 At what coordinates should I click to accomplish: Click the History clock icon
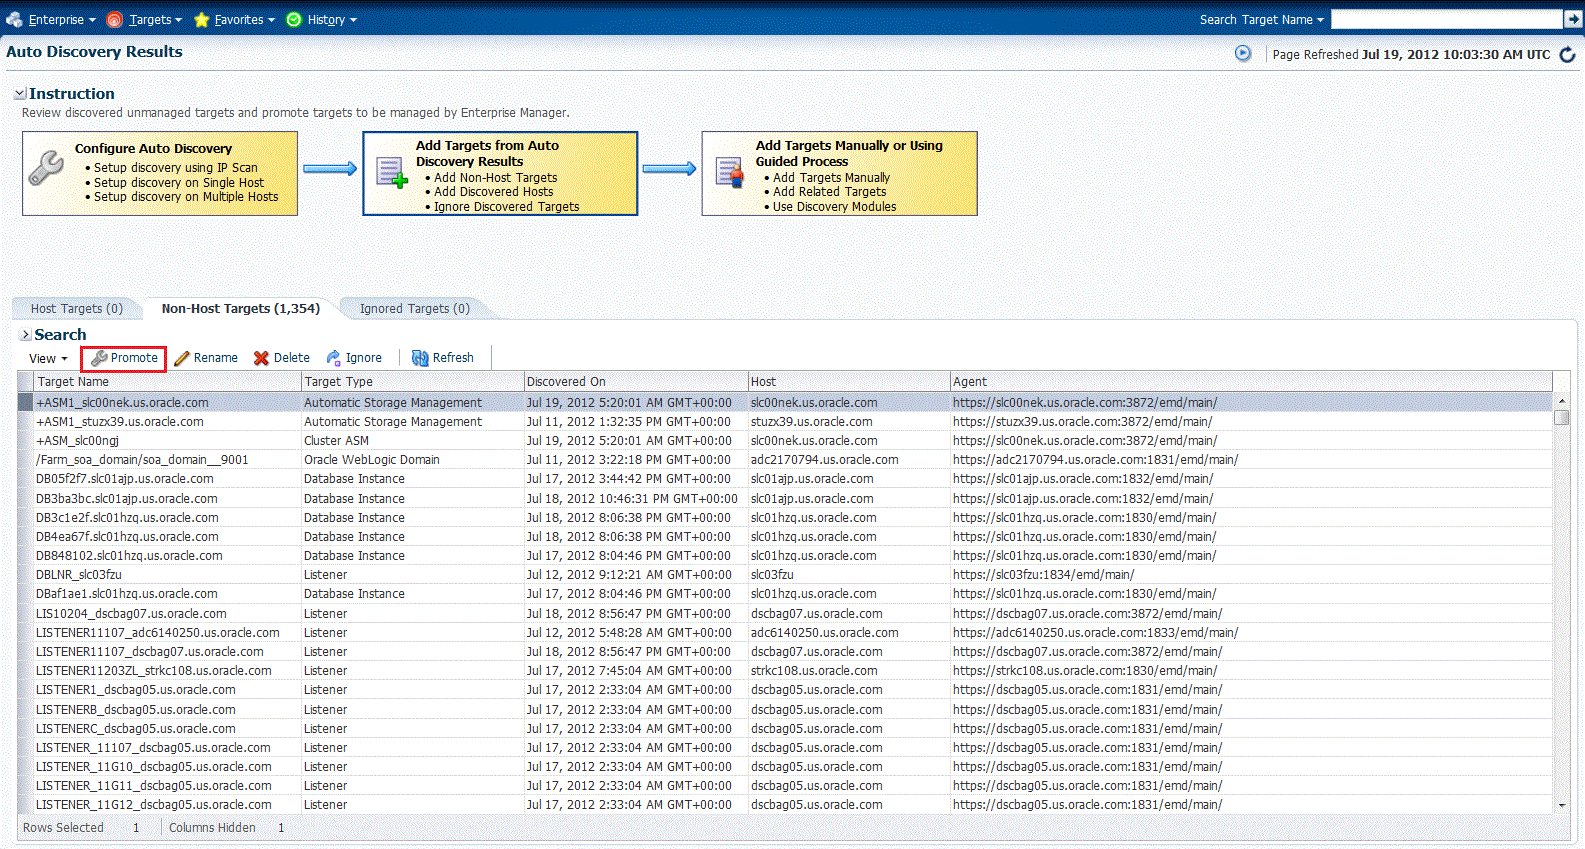coord(294,19)
